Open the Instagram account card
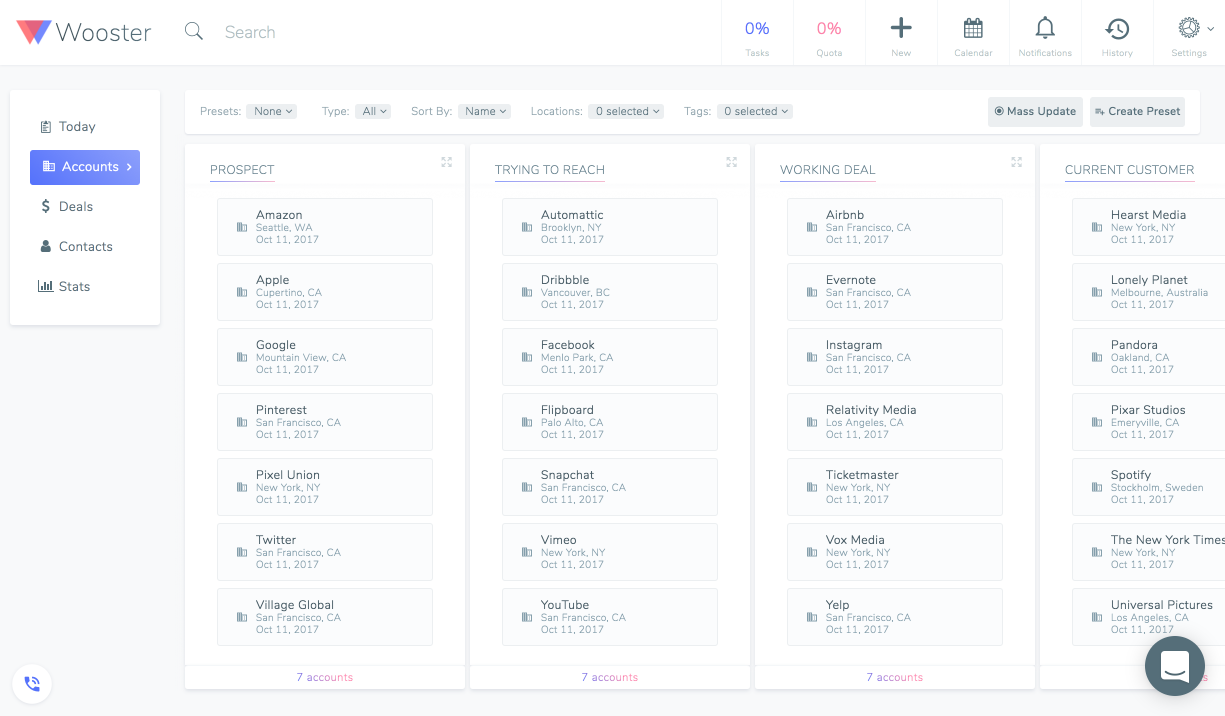1225x716 pixels. tap(895, 357)
